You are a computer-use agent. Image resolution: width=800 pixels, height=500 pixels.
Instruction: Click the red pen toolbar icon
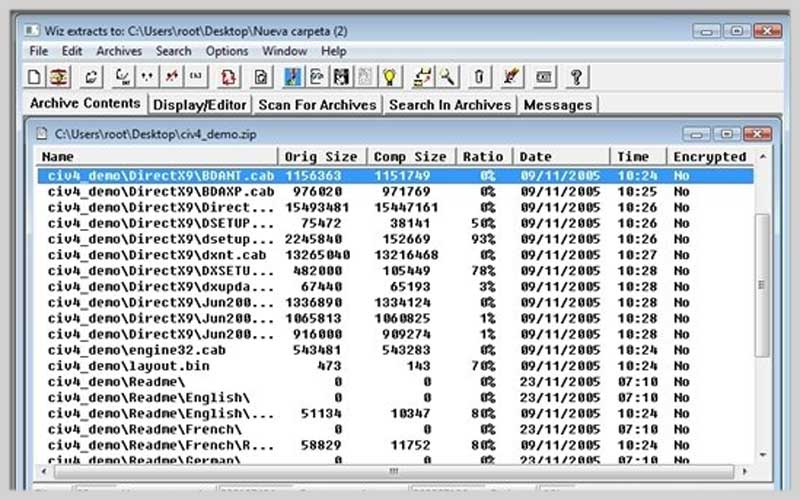pos(511,77)
